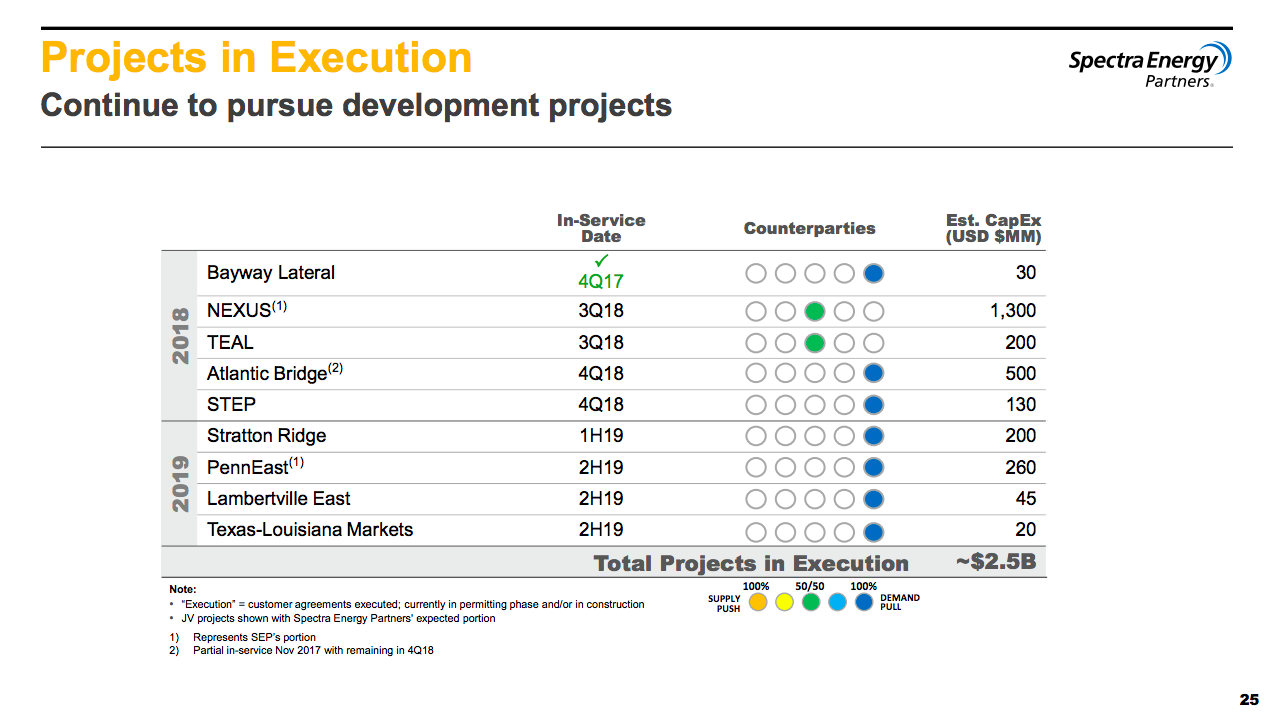1273x714 pixels.
Task: Expand the Atlantic Bridge footnote marker (2)
Action: (334, 366)
